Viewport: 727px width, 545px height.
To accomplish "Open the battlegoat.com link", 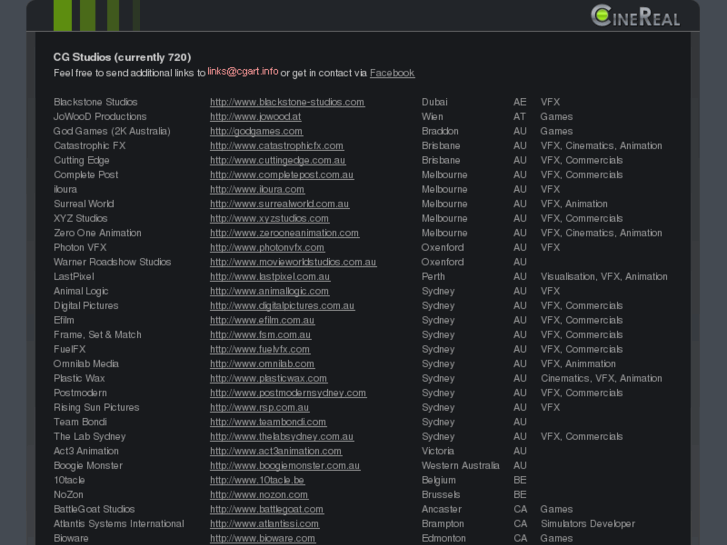I will point(267,509).
